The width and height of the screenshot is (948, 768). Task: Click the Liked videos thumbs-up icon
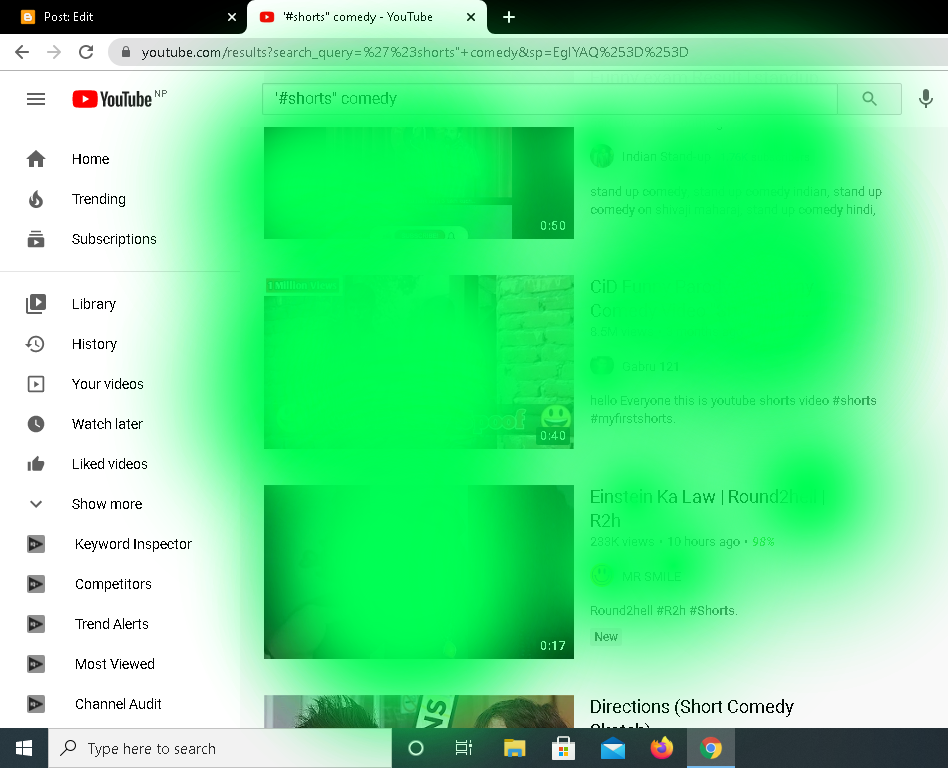coord(36,464)
